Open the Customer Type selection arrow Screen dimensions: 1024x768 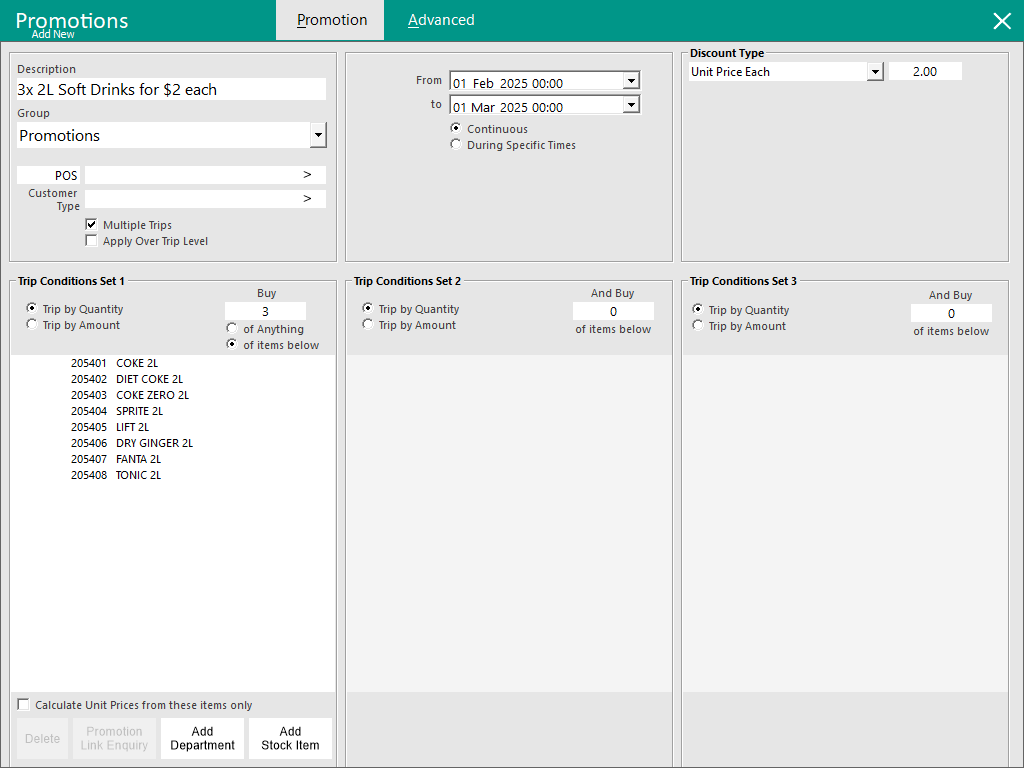click(307, 199)
